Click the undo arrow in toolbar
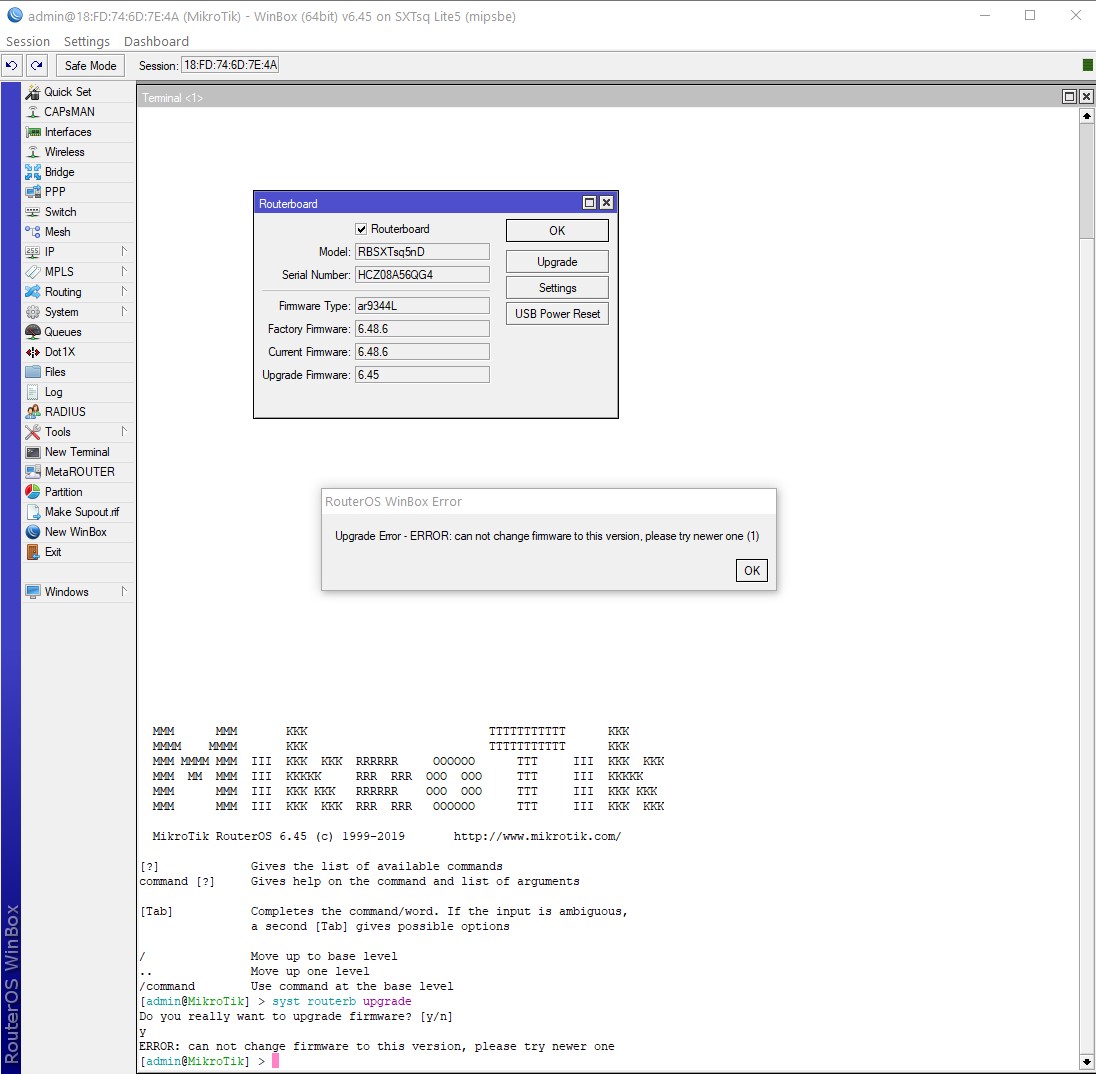The image size is (1096, 1074). pos(11,66)
